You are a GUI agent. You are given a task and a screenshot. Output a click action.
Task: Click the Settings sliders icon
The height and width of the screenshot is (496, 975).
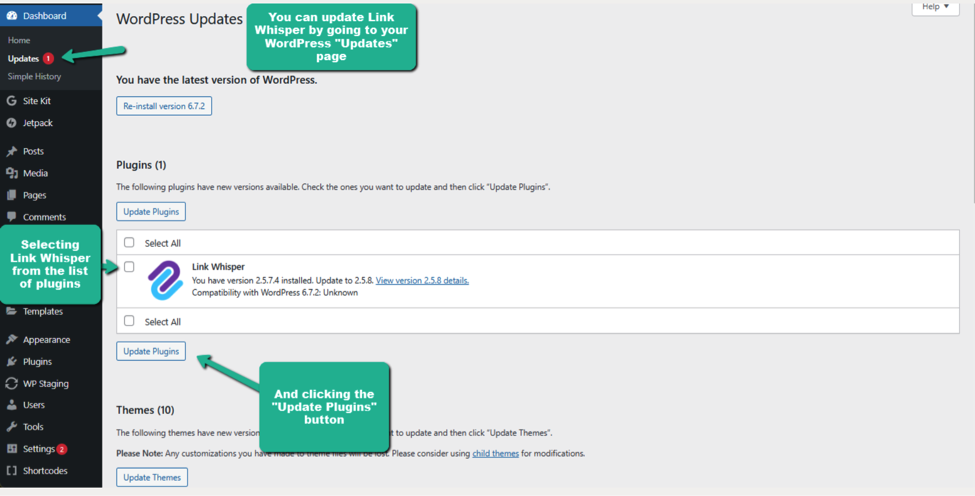(x=11, y=449)
